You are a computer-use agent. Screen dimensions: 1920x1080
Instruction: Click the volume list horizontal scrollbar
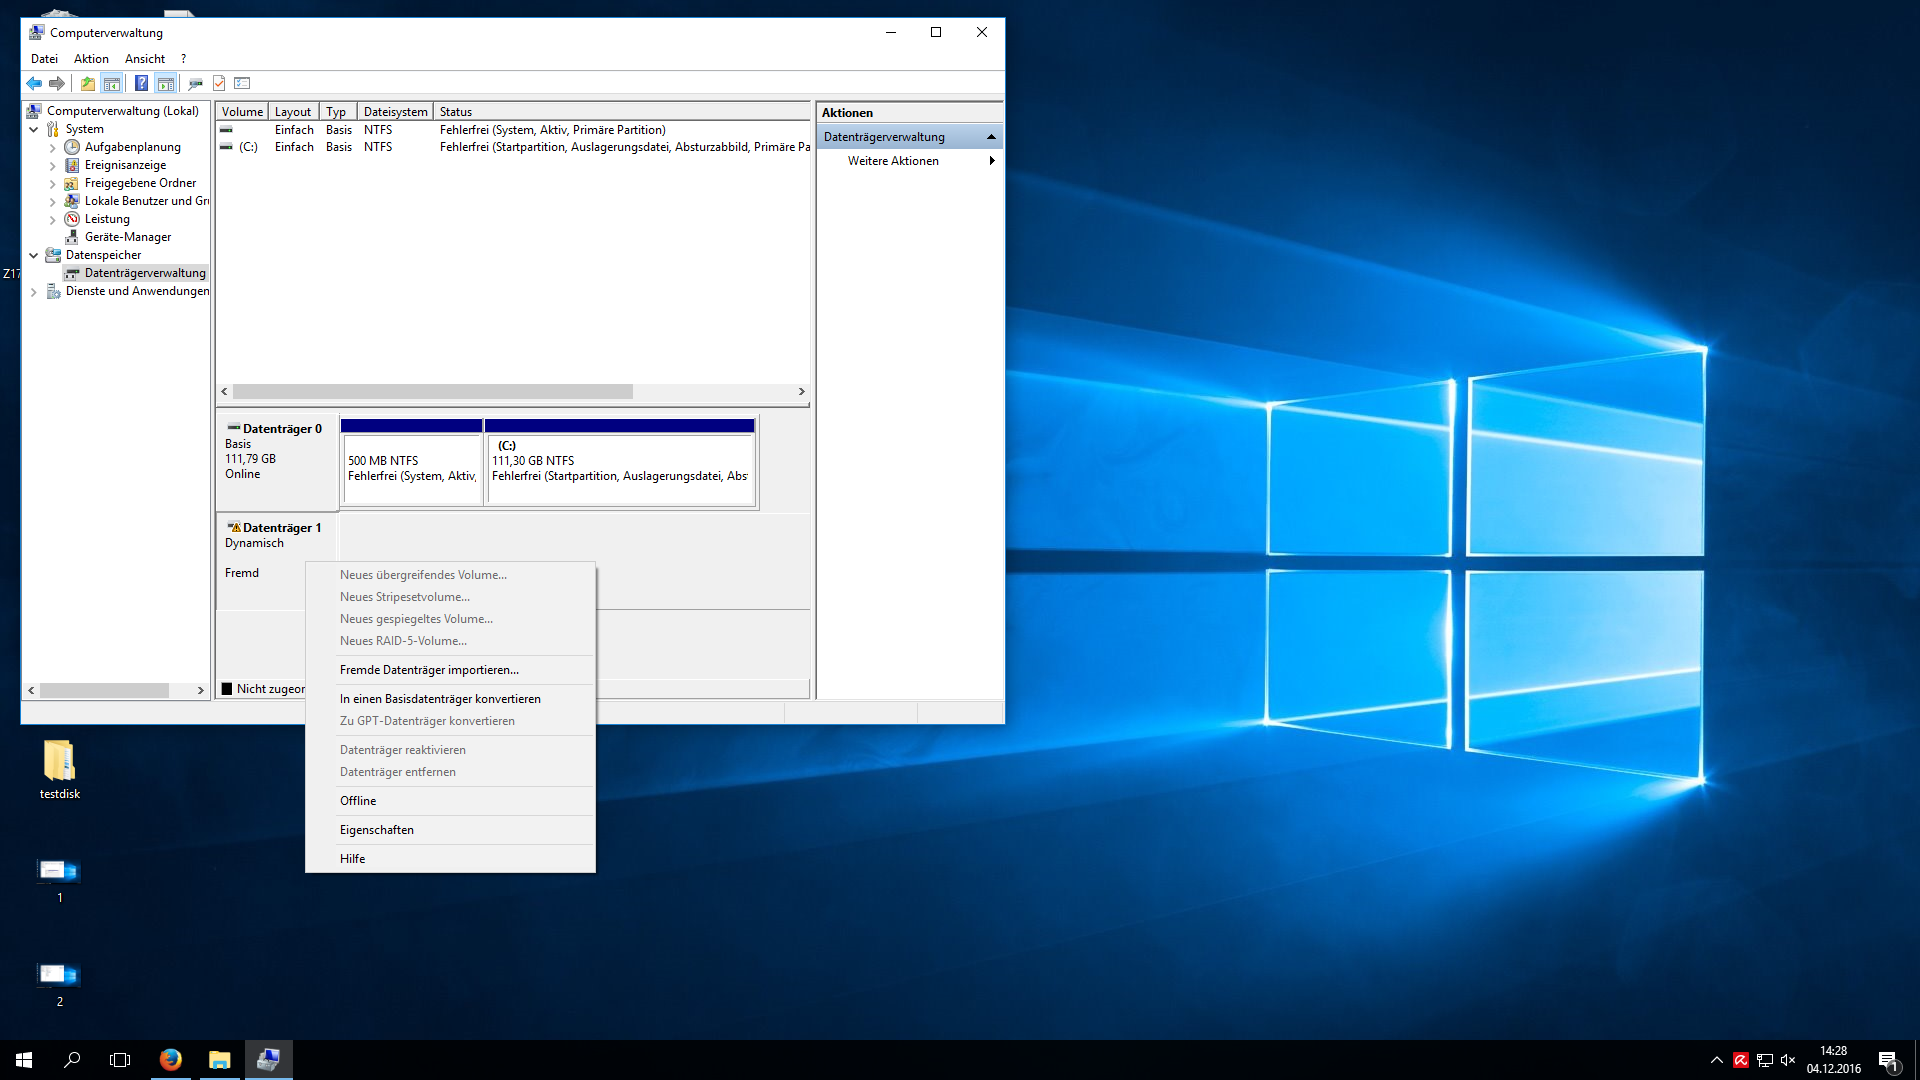(x=432, y=392)
